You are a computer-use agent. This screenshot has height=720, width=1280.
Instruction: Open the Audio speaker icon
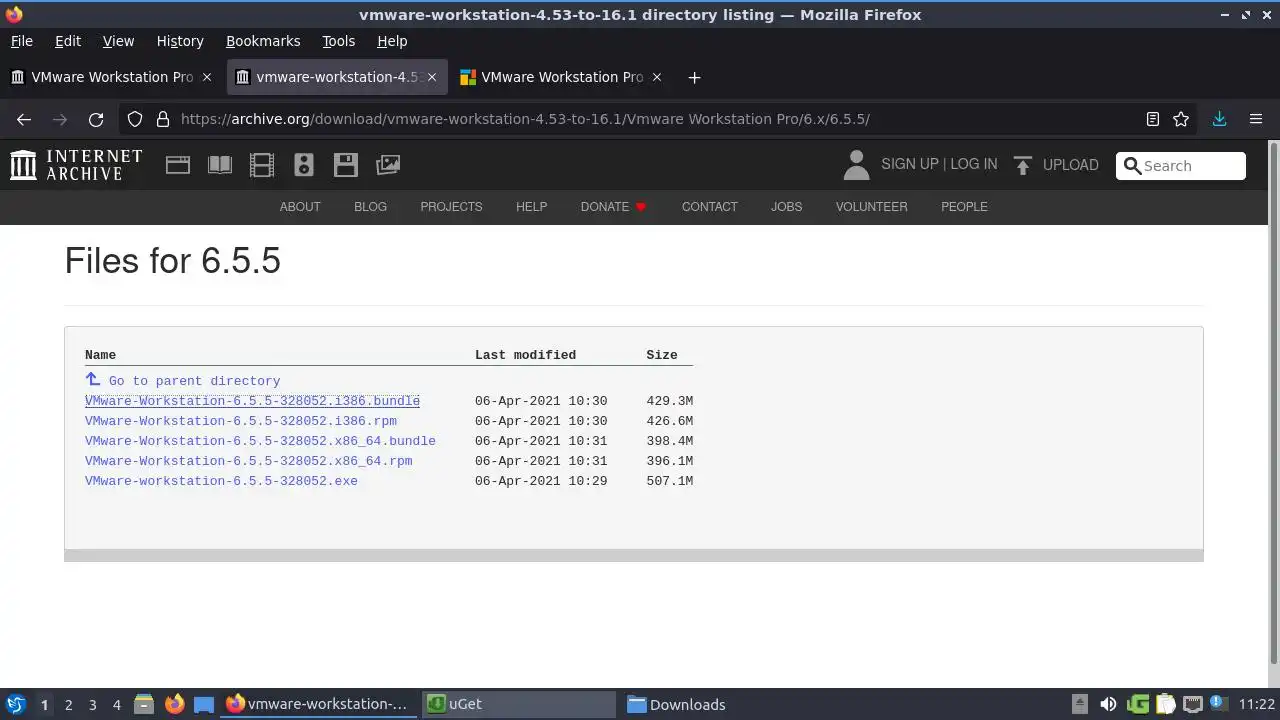304,165
